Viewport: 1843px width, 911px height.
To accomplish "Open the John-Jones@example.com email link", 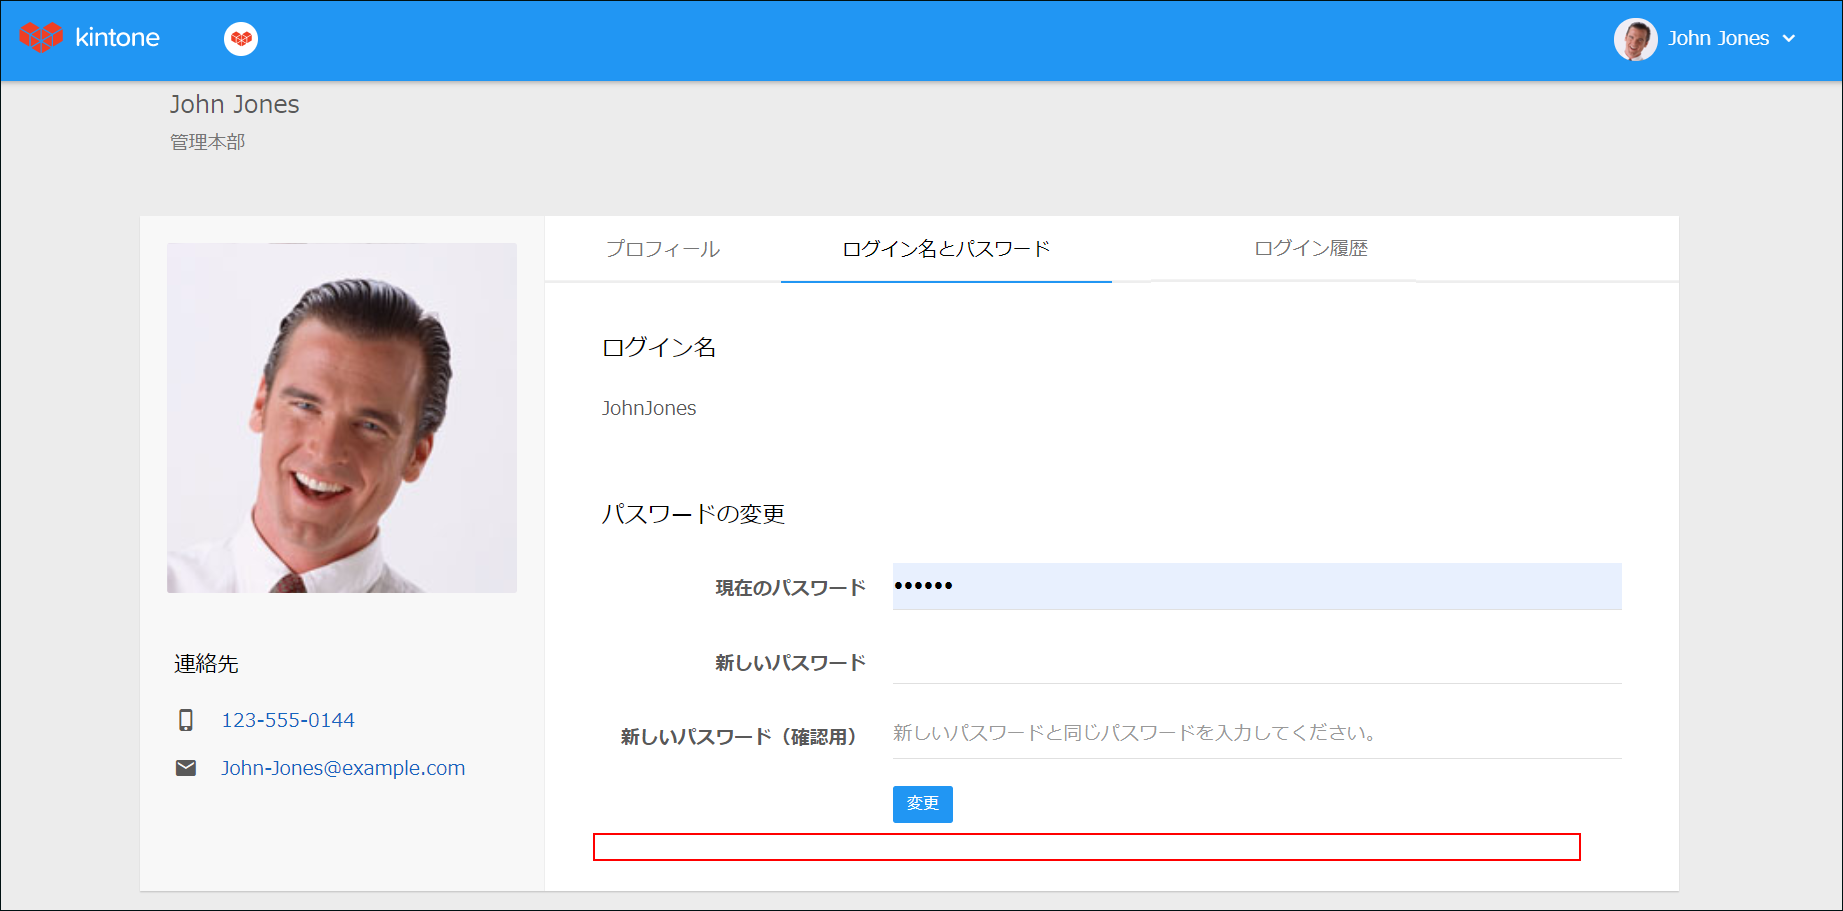I will 343,767.
